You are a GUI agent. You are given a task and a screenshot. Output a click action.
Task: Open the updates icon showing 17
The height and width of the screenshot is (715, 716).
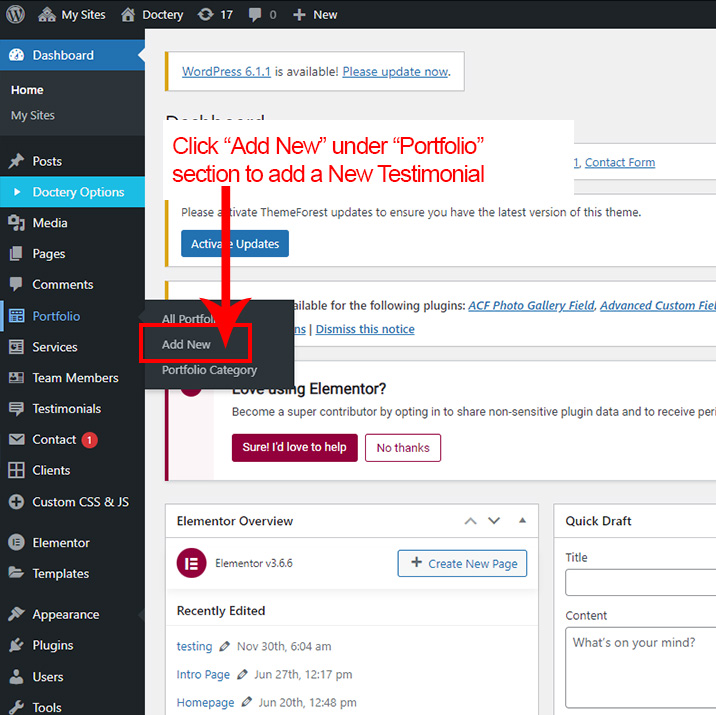205,15
